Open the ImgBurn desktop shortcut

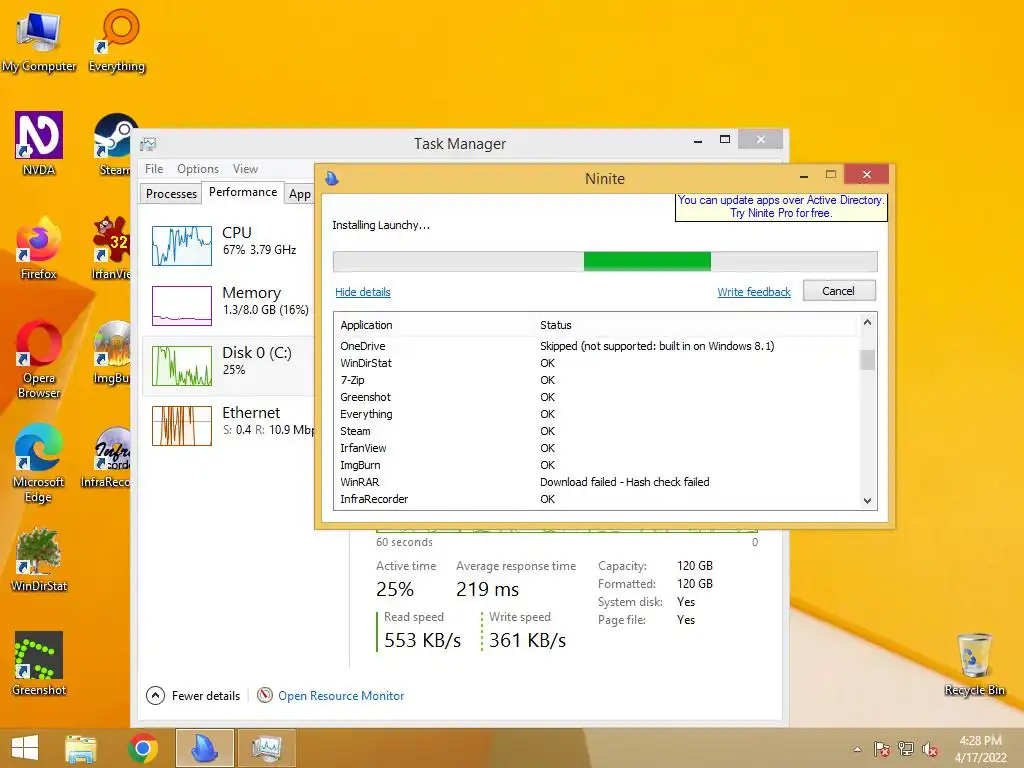pos(112,353)
